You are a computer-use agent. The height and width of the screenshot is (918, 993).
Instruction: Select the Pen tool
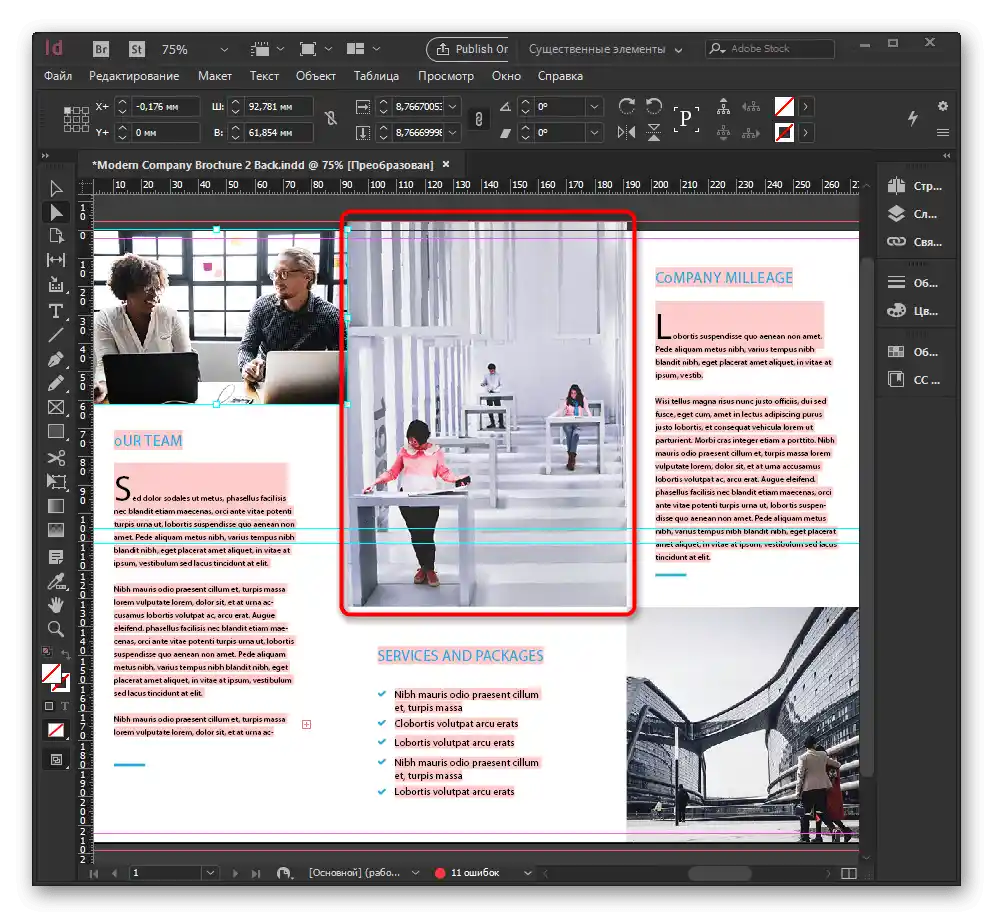(x=56, y=359)
